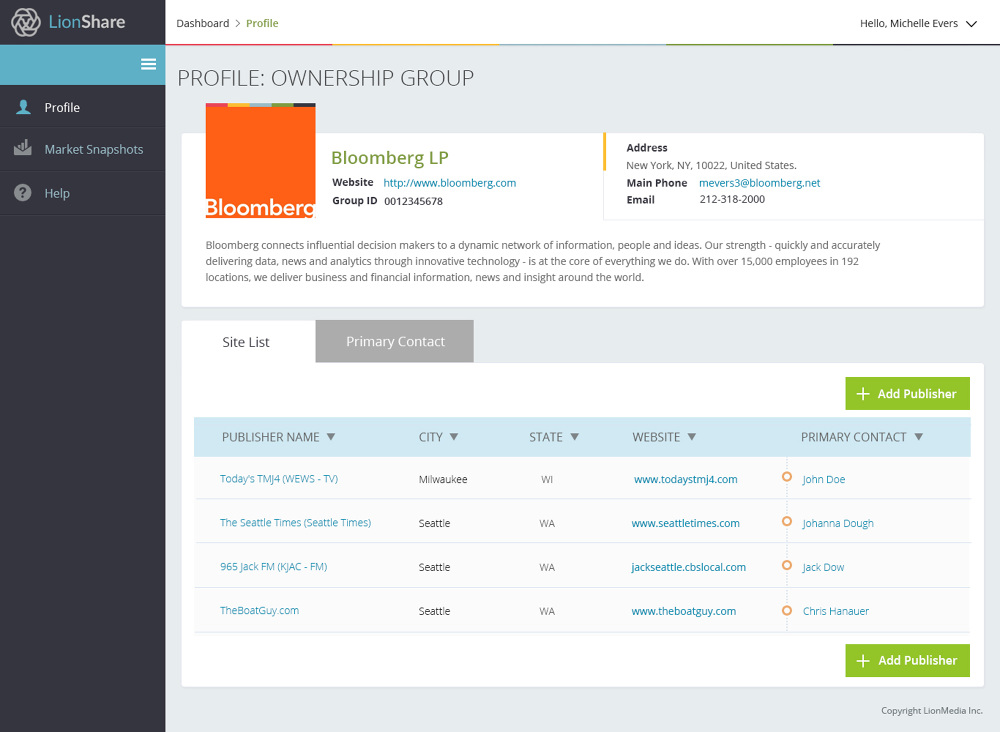Click the Bloomberg logo image
Screen dimensions: 1000x732
(260, 161)
